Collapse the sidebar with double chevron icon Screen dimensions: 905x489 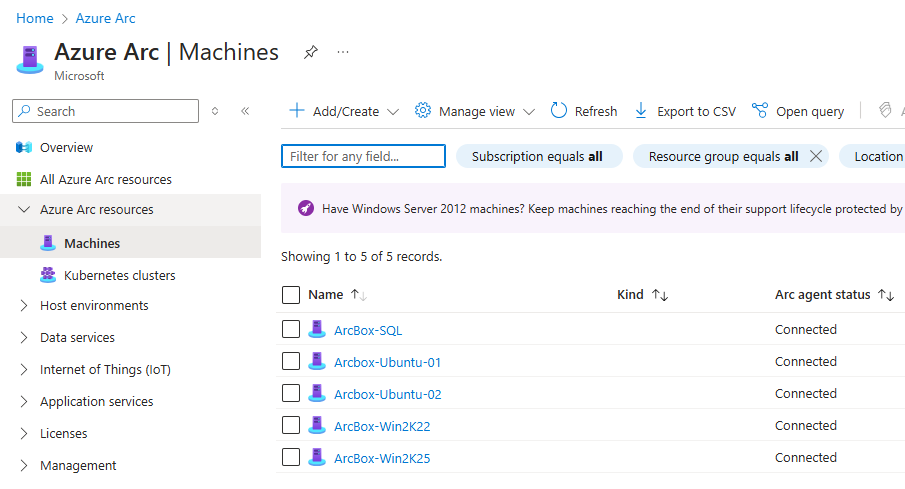(245, 111)
